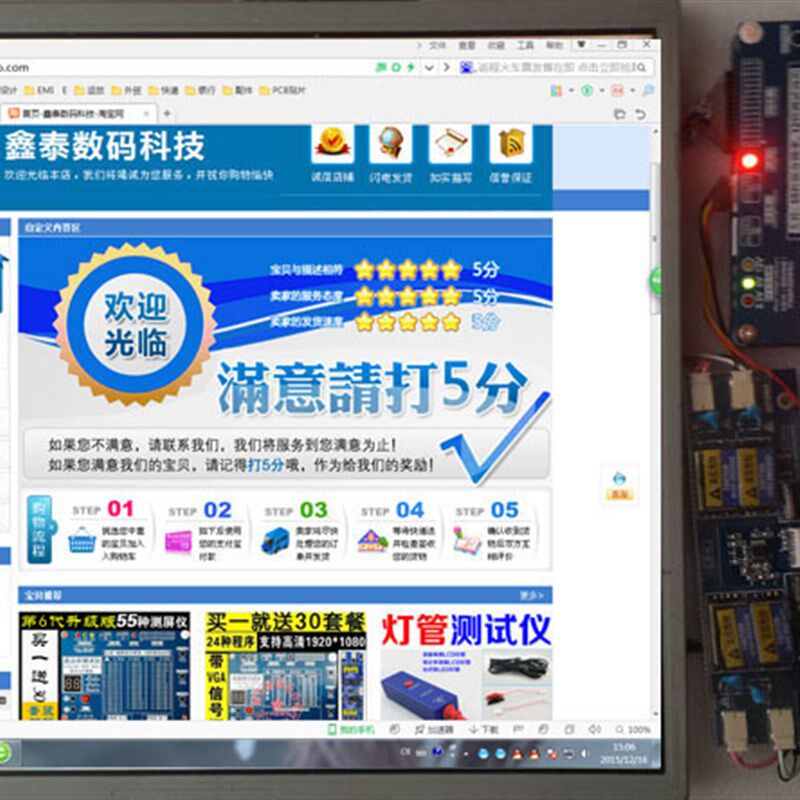
Task: Click the 诚信店铺 badge icon
Action: [x=333, y=142]
